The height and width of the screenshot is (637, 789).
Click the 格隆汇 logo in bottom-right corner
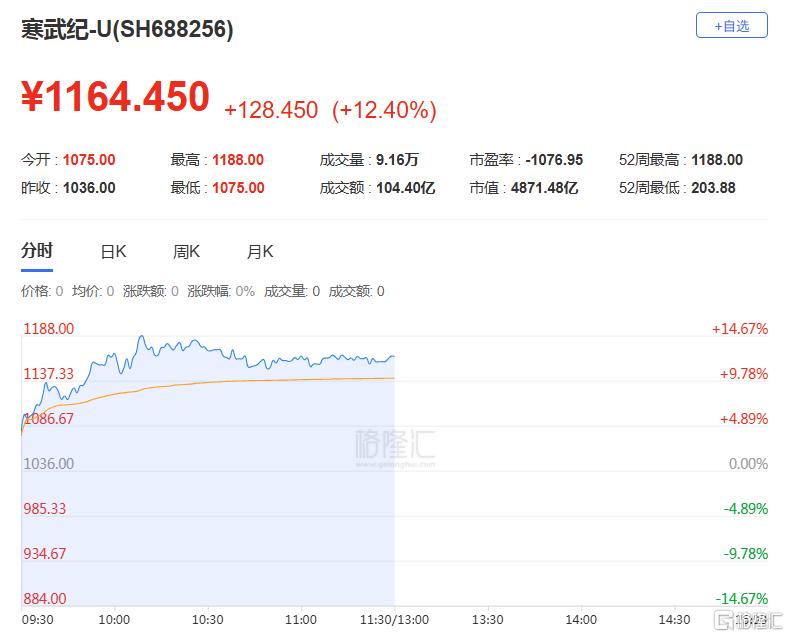pyautogui.click(x=741, y=622)
